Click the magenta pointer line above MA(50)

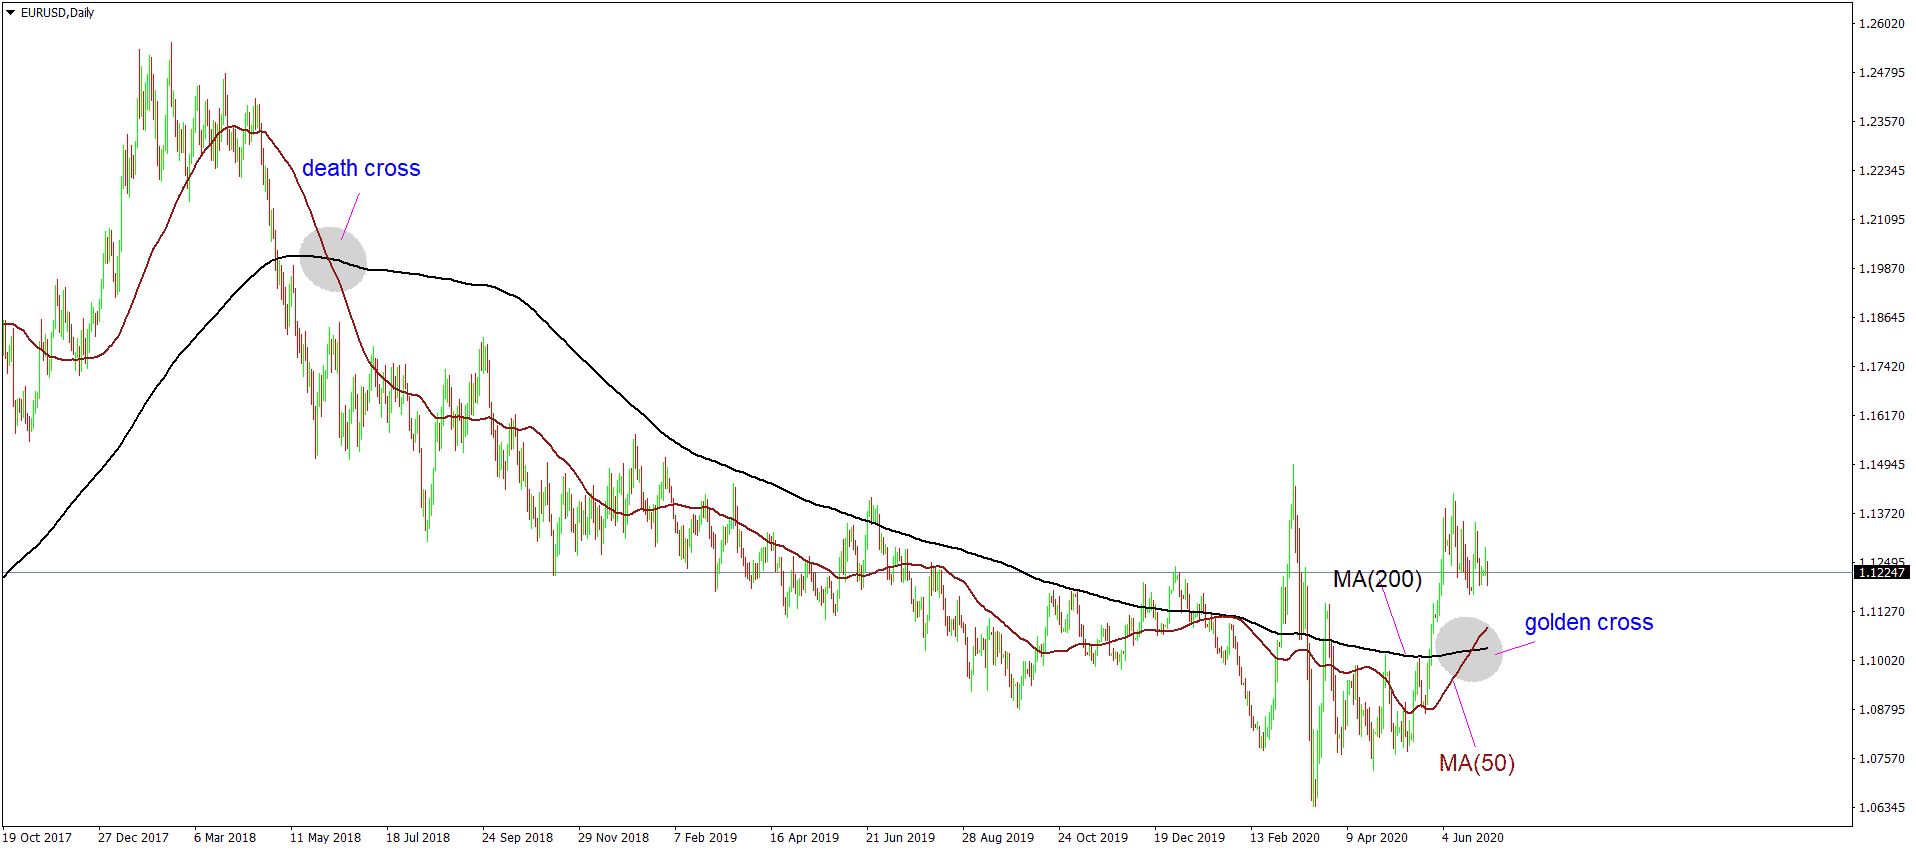tap(1464, 714)
